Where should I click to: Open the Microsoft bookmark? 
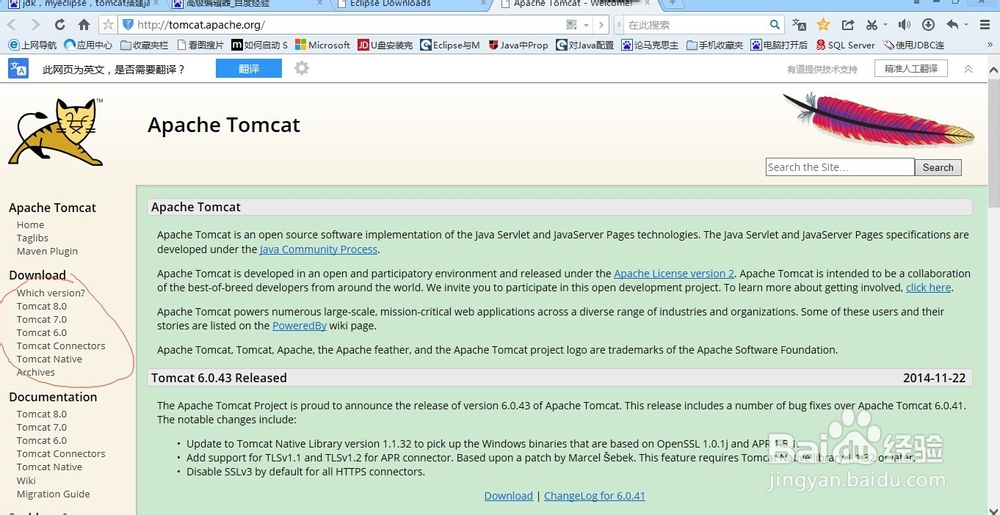(322, 45)
